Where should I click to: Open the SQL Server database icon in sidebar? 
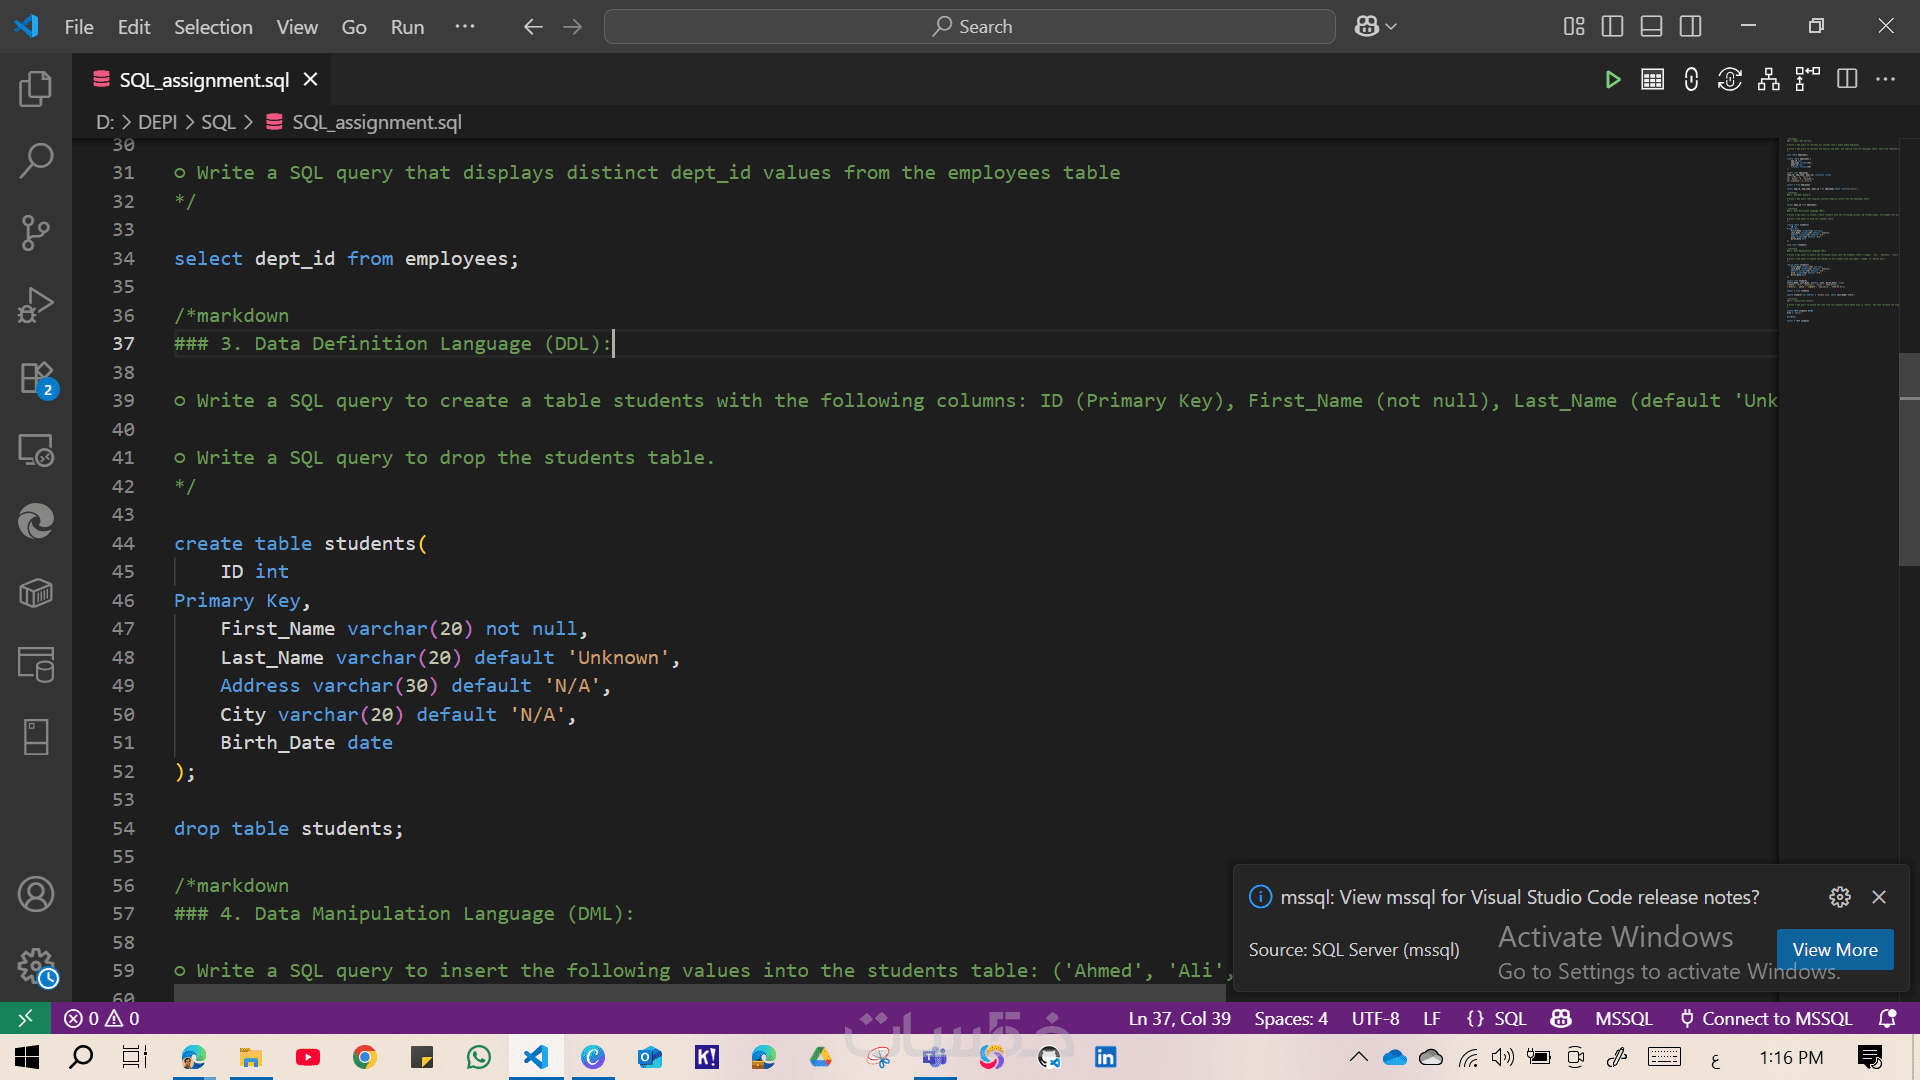point(36,665)
